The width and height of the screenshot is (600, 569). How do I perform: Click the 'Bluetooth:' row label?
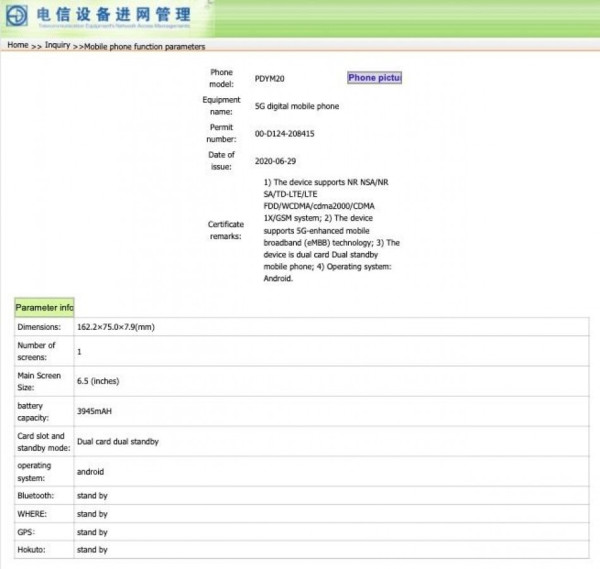[x=36, y=496]
